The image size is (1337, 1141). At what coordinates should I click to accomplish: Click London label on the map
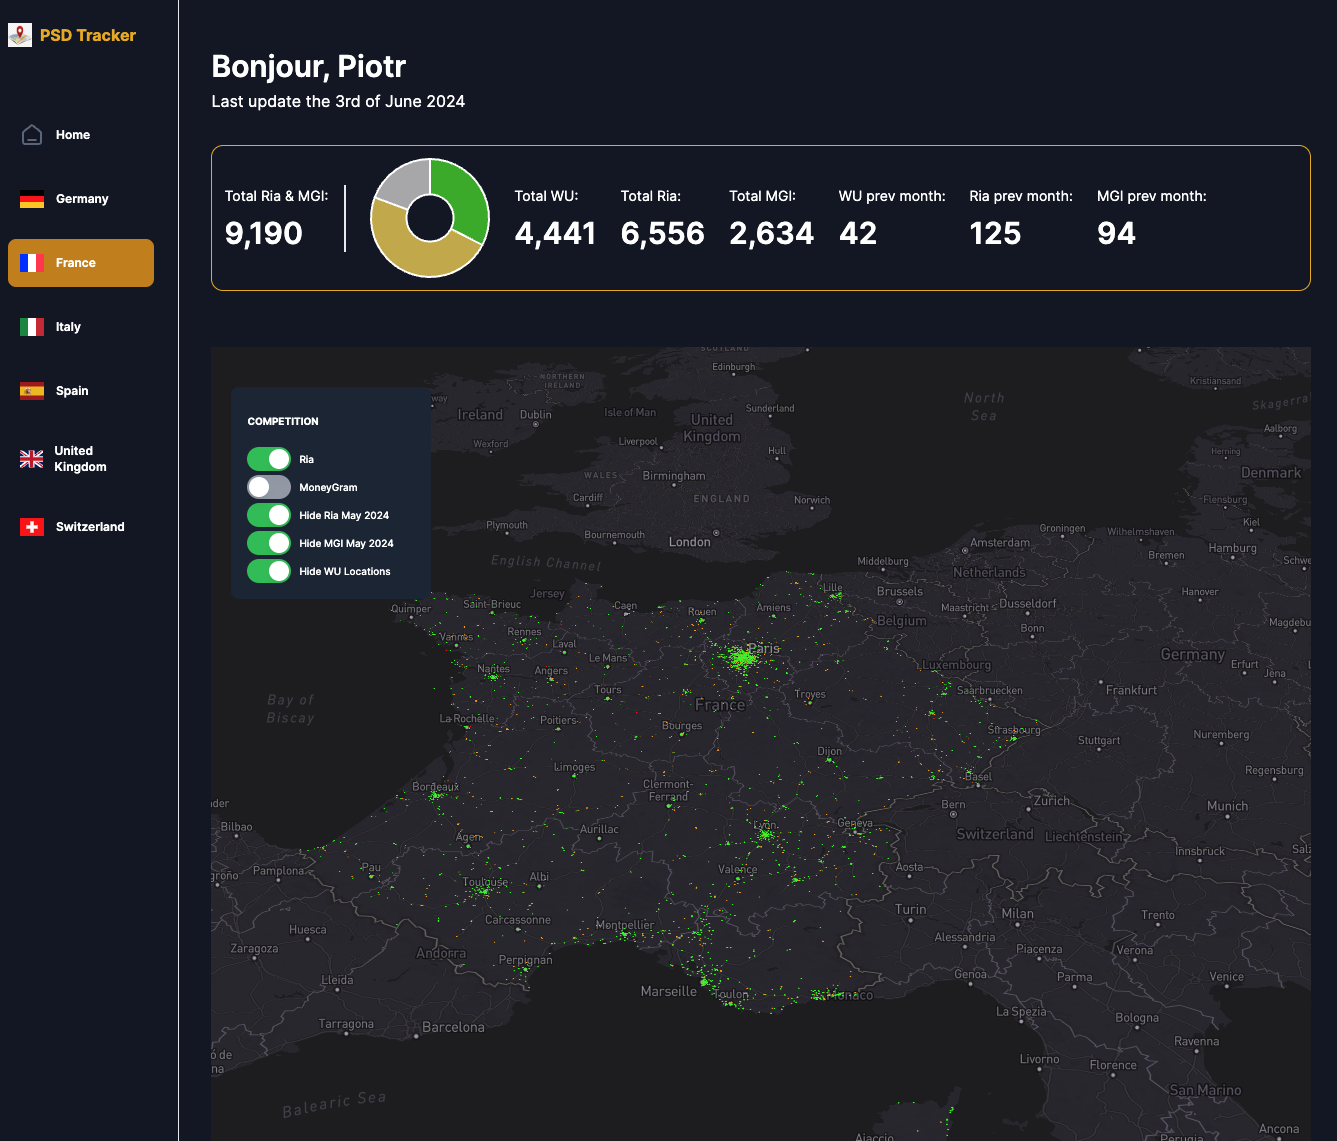690,542
